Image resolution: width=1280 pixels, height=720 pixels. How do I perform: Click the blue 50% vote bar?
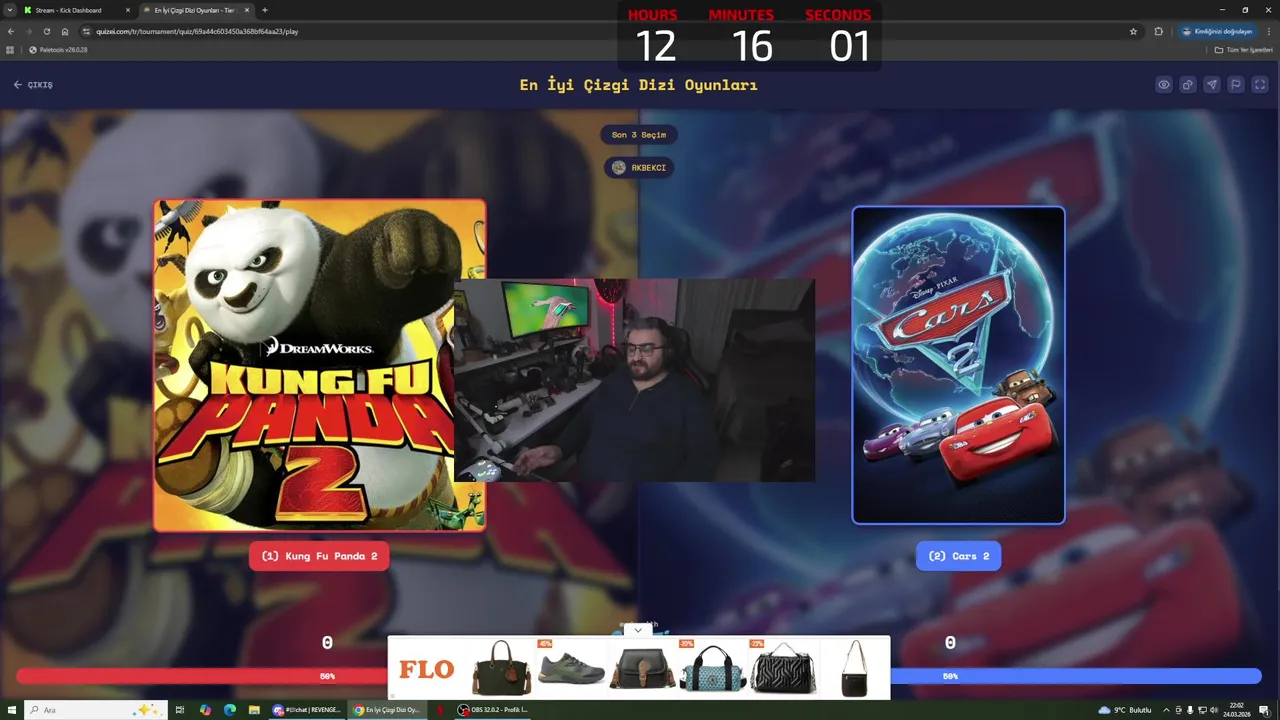click(1076, 676)
